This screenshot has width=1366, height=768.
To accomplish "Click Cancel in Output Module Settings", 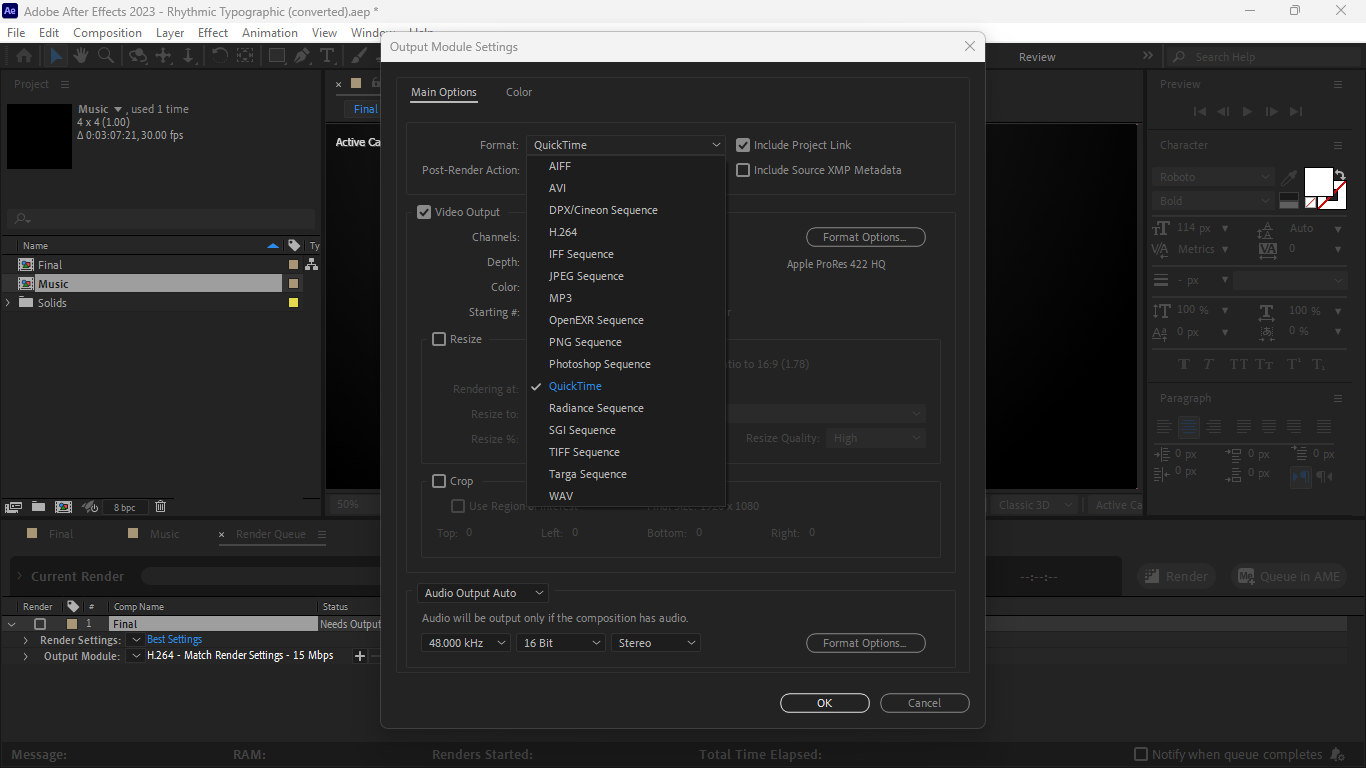I will (925, 703).
